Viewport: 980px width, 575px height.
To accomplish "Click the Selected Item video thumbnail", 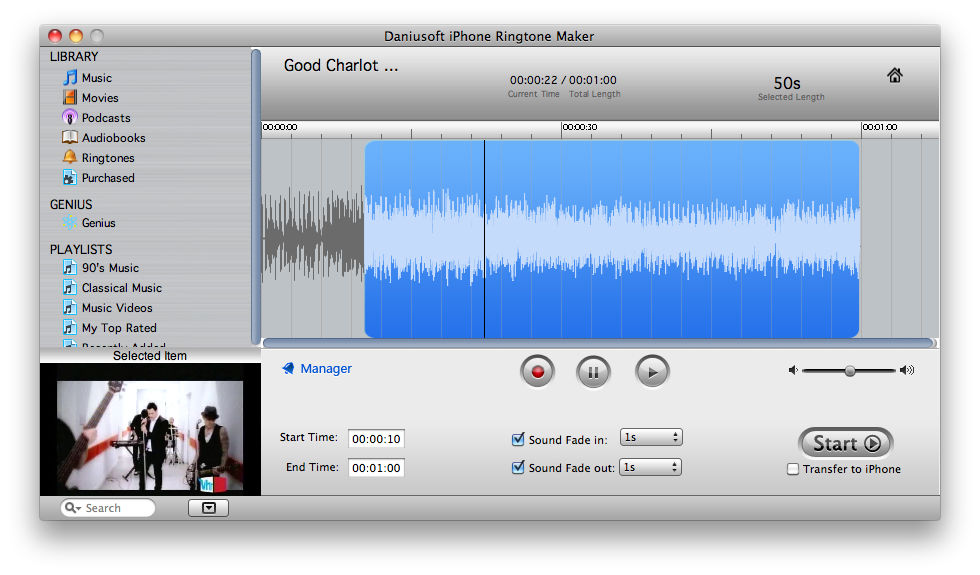I will 150,435.
